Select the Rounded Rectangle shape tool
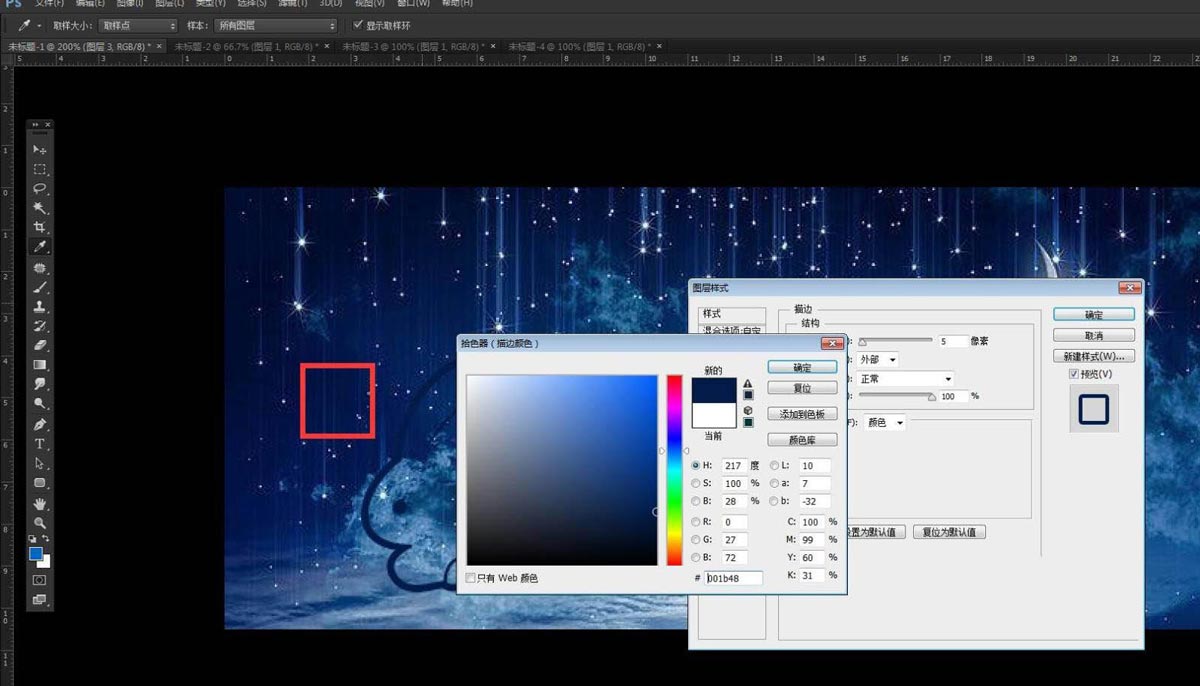The width and height of the screenshot is (1200, 686). point(40,483)
